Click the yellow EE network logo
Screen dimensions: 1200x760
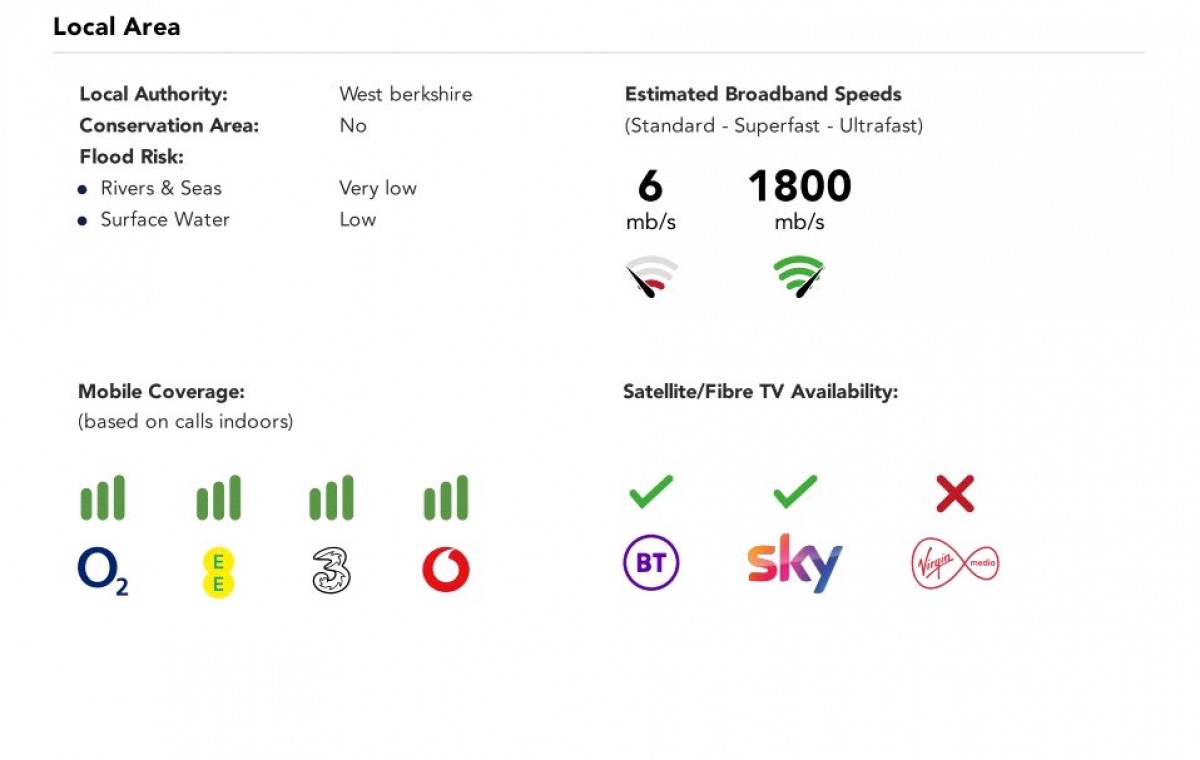[218, 571]
